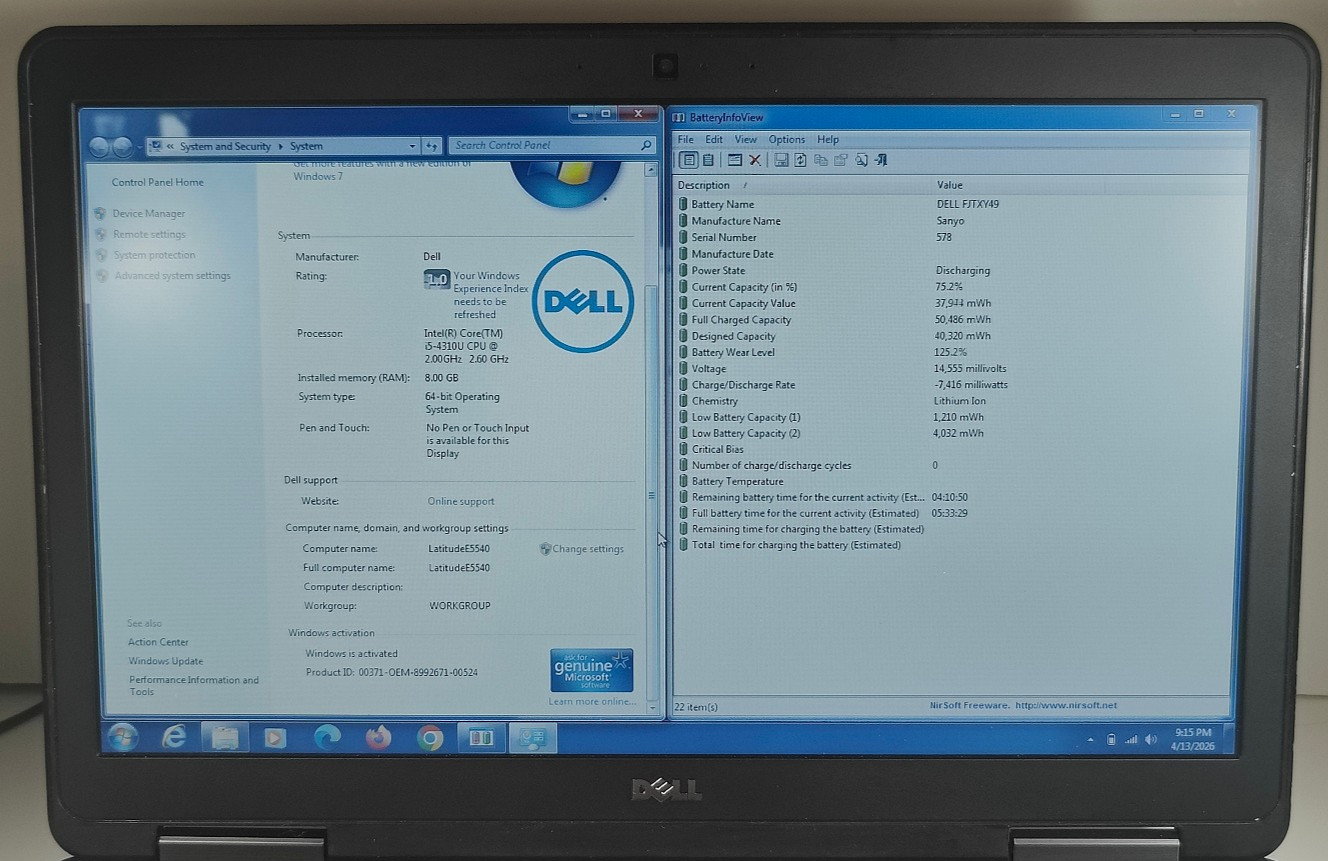Open Options menu in BatteryInfoView
The height and width of the screenshot is (861, 1328).
786,140
